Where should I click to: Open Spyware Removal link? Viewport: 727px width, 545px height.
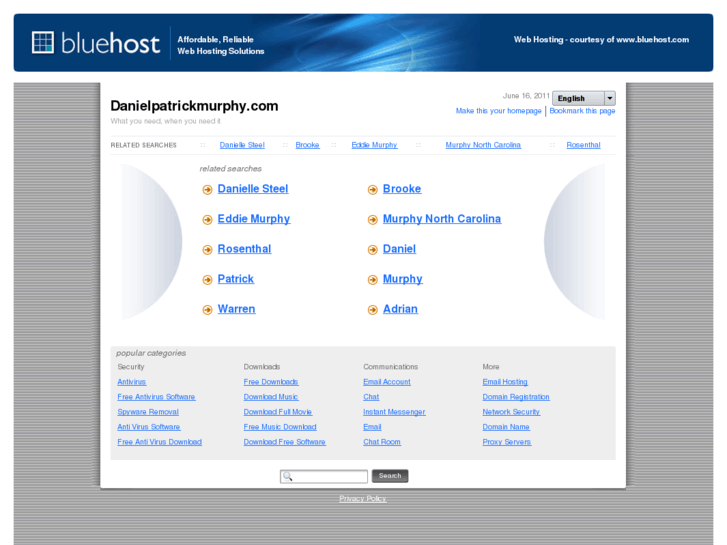click(x=148, y=412)
